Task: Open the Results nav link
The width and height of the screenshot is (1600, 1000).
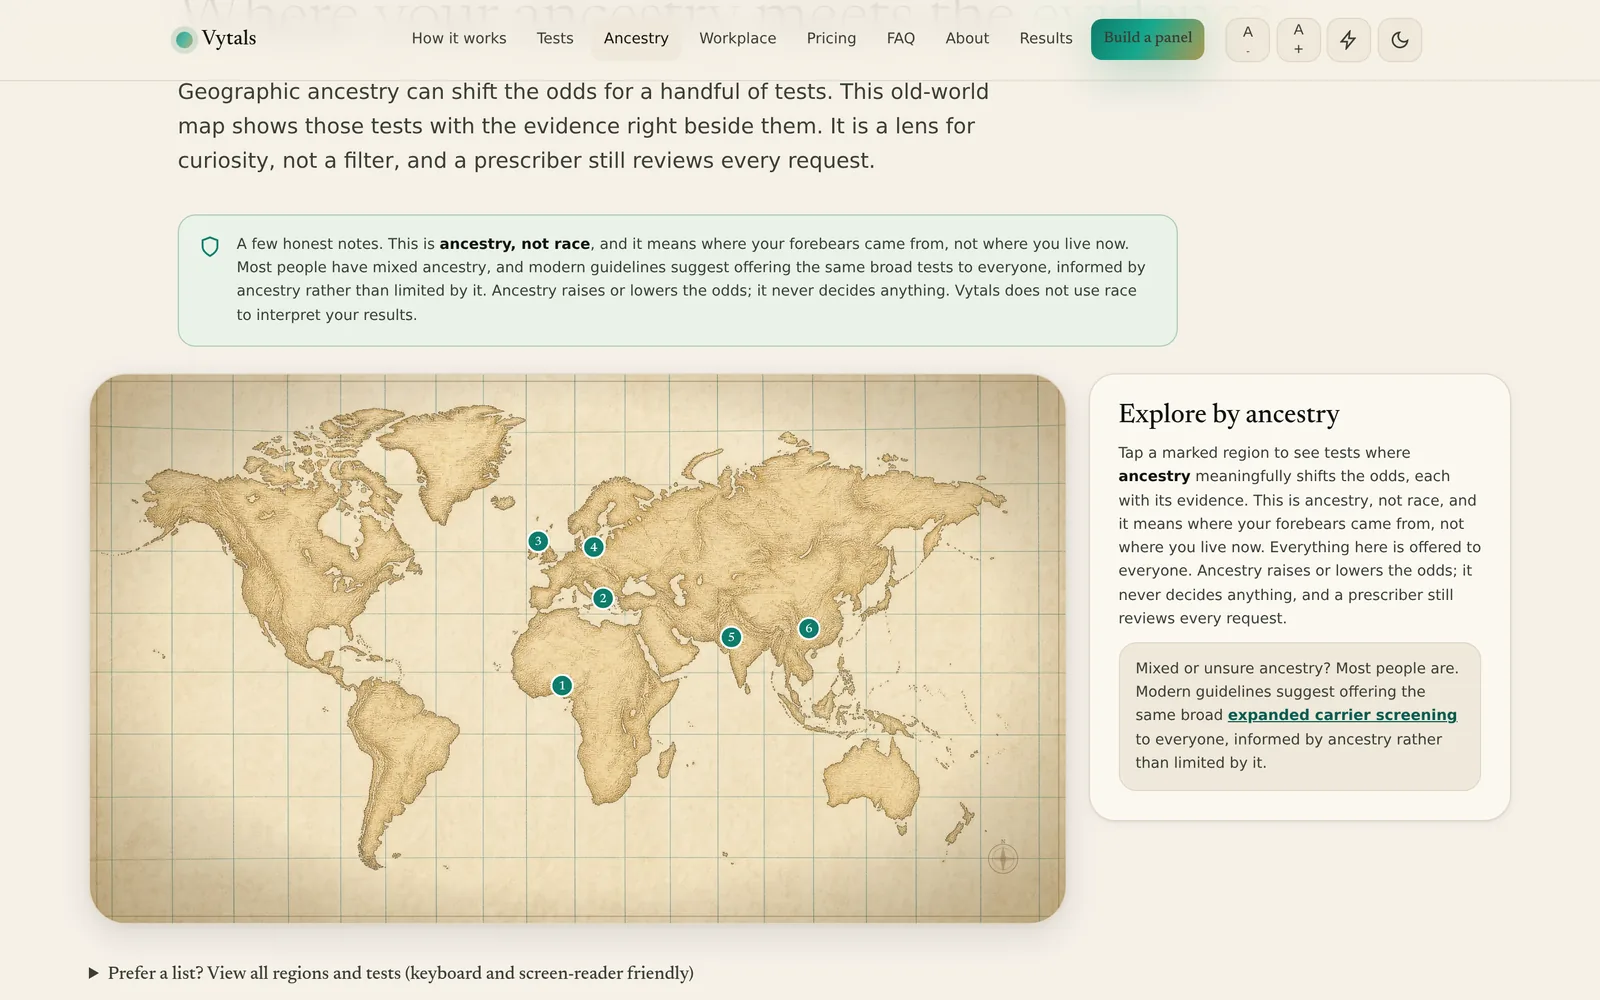Action: click(x=1046, y=38)
